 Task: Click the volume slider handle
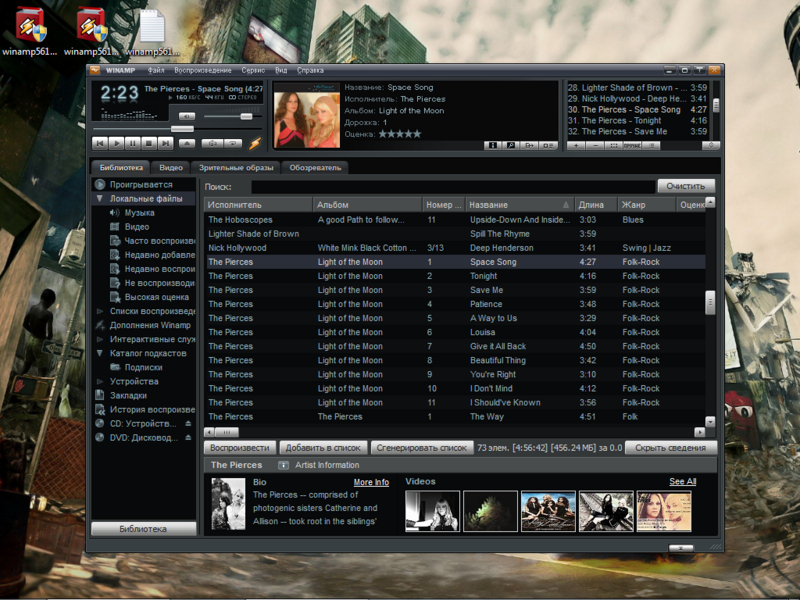[246, 116]
